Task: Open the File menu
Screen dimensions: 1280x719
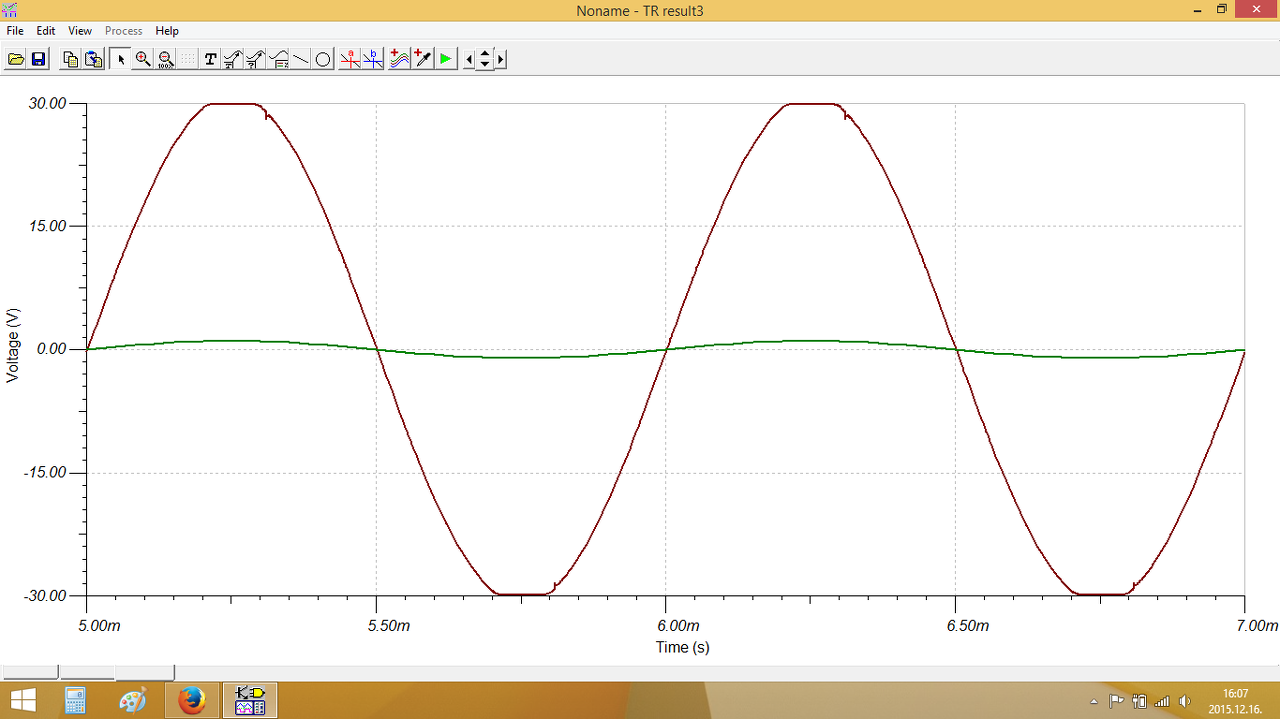Action: click(x=15, y=31)
